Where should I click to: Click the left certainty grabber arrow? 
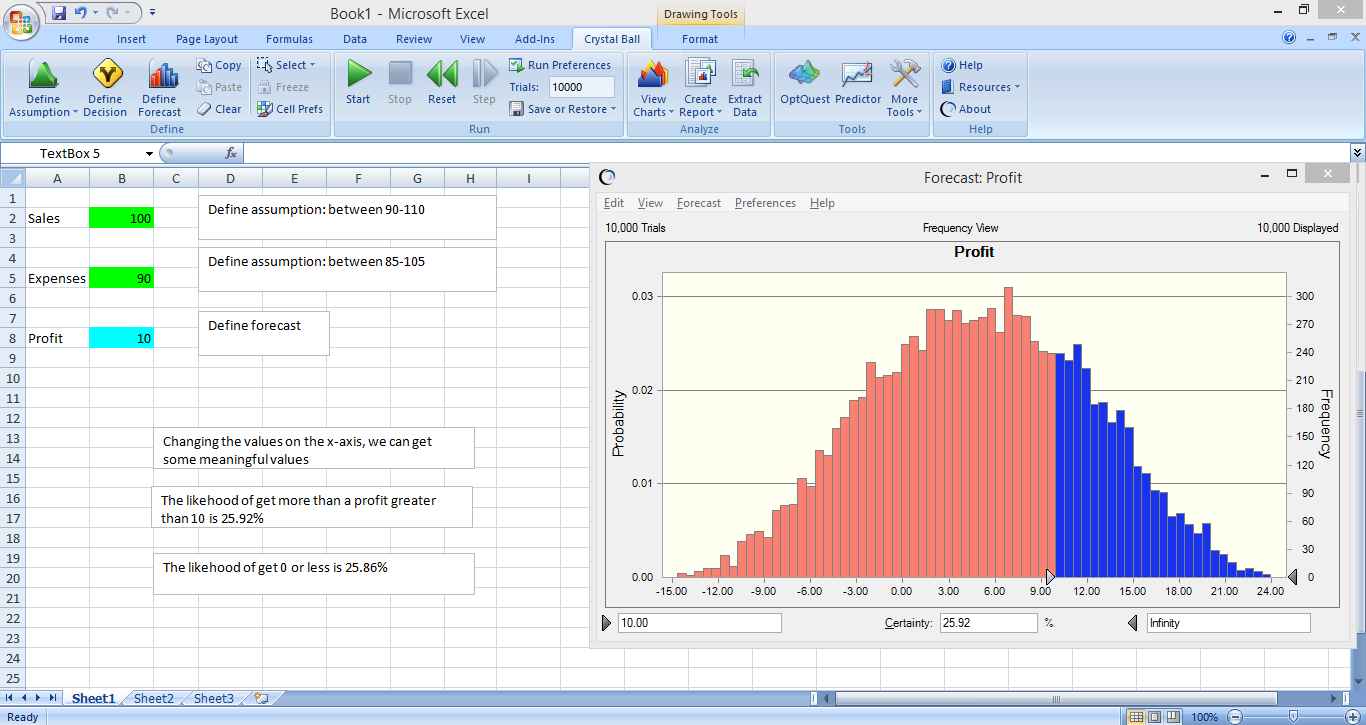coord(608,622)
